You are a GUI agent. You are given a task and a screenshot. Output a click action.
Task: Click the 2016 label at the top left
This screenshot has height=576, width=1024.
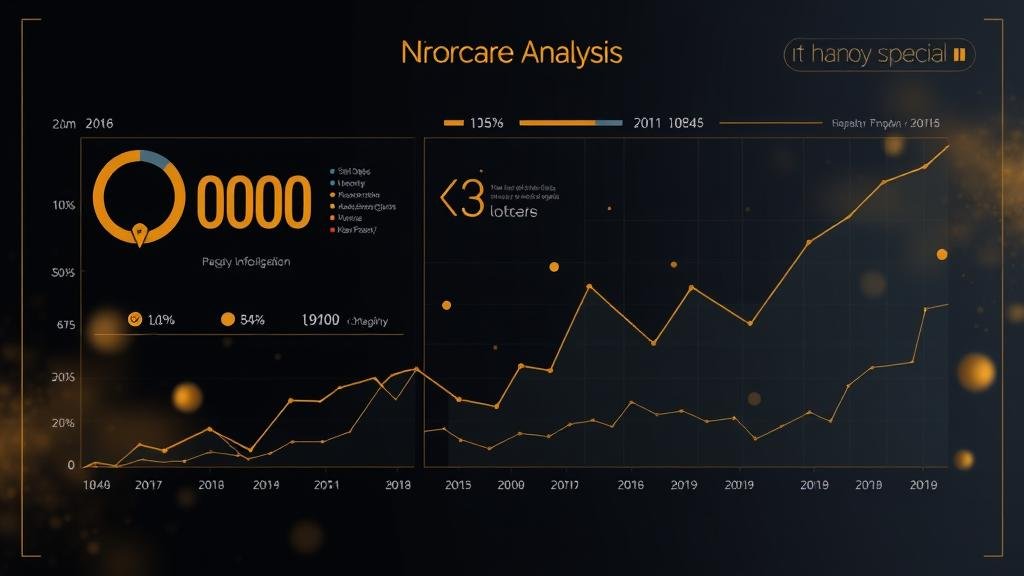tap(99, 123)
